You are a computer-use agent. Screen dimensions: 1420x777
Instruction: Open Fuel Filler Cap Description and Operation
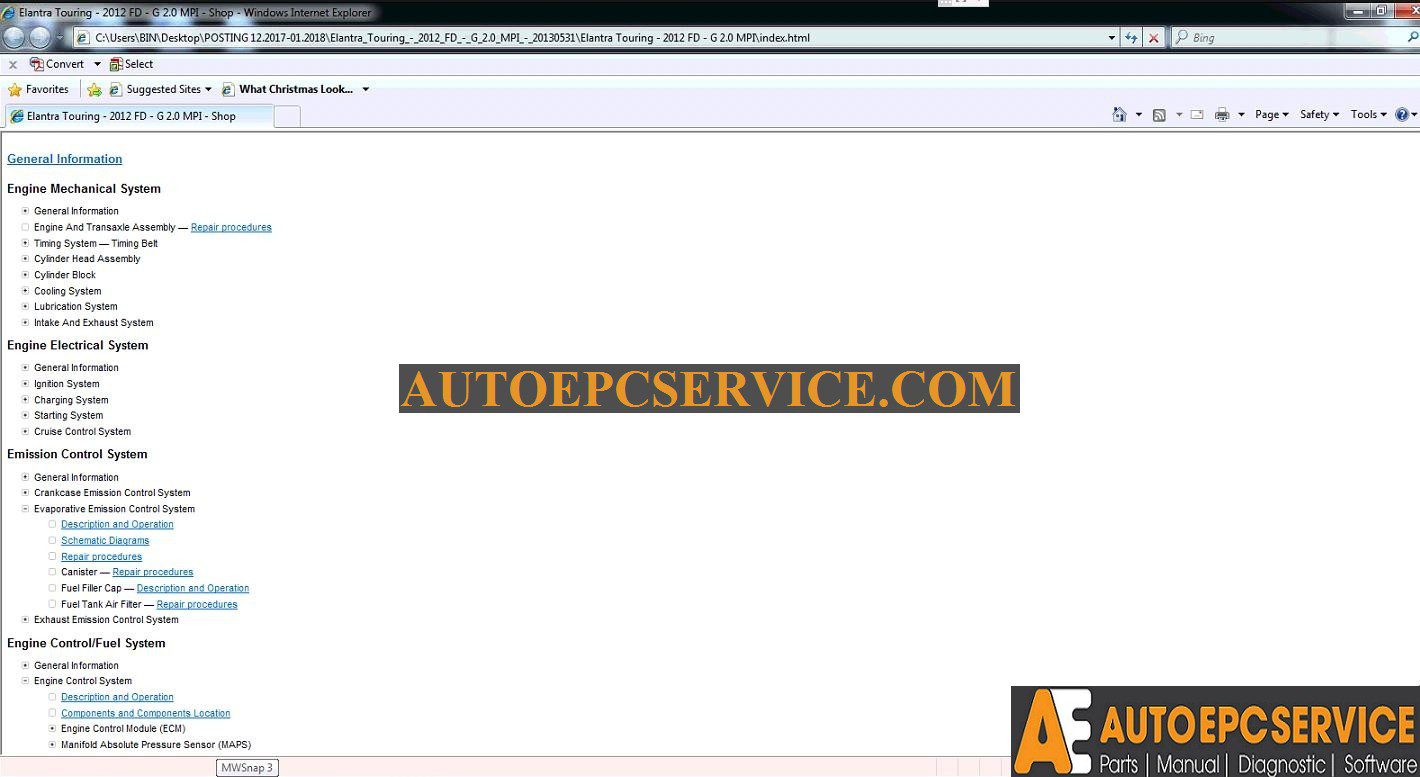click(x=193, y=588)
